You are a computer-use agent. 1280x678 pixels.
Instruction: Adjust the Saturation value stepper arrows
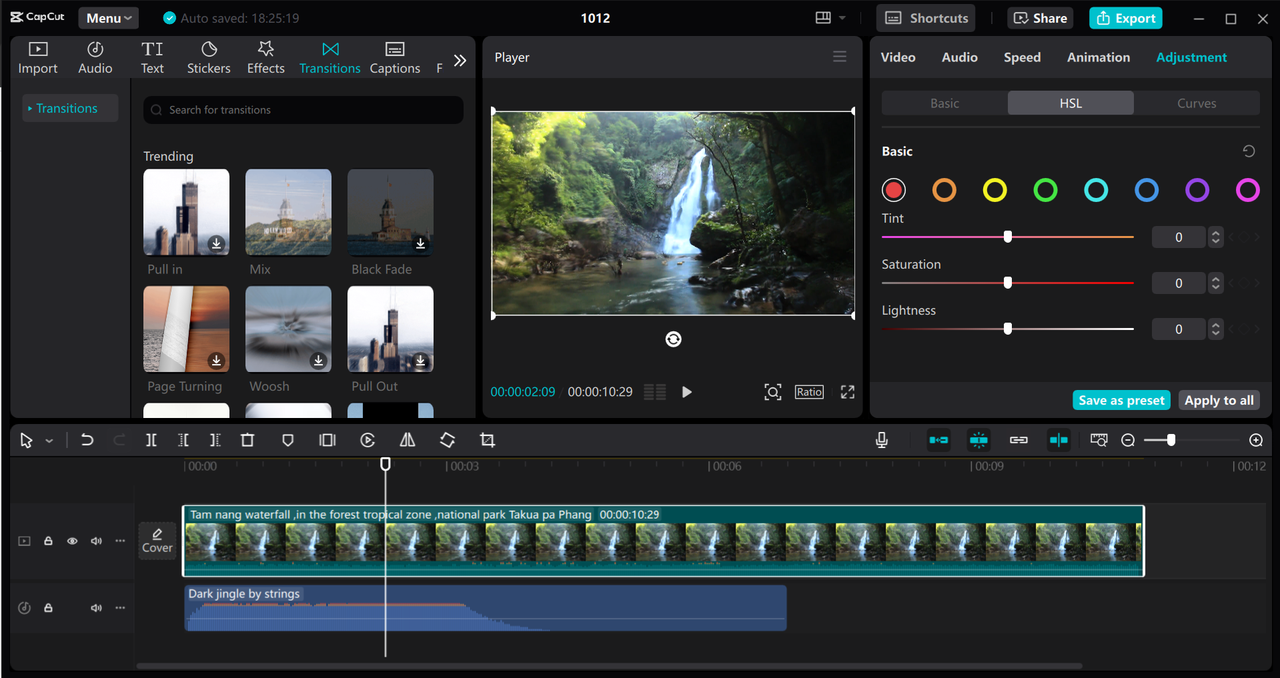1215,283
